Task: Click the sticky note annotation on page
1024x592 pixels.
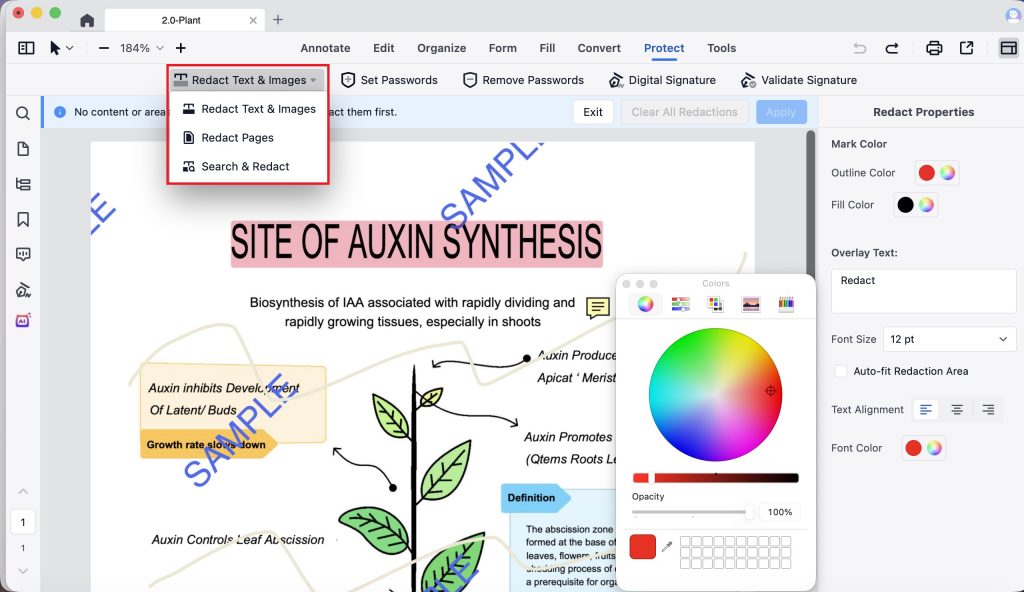Action: click(x=598, y=307)
